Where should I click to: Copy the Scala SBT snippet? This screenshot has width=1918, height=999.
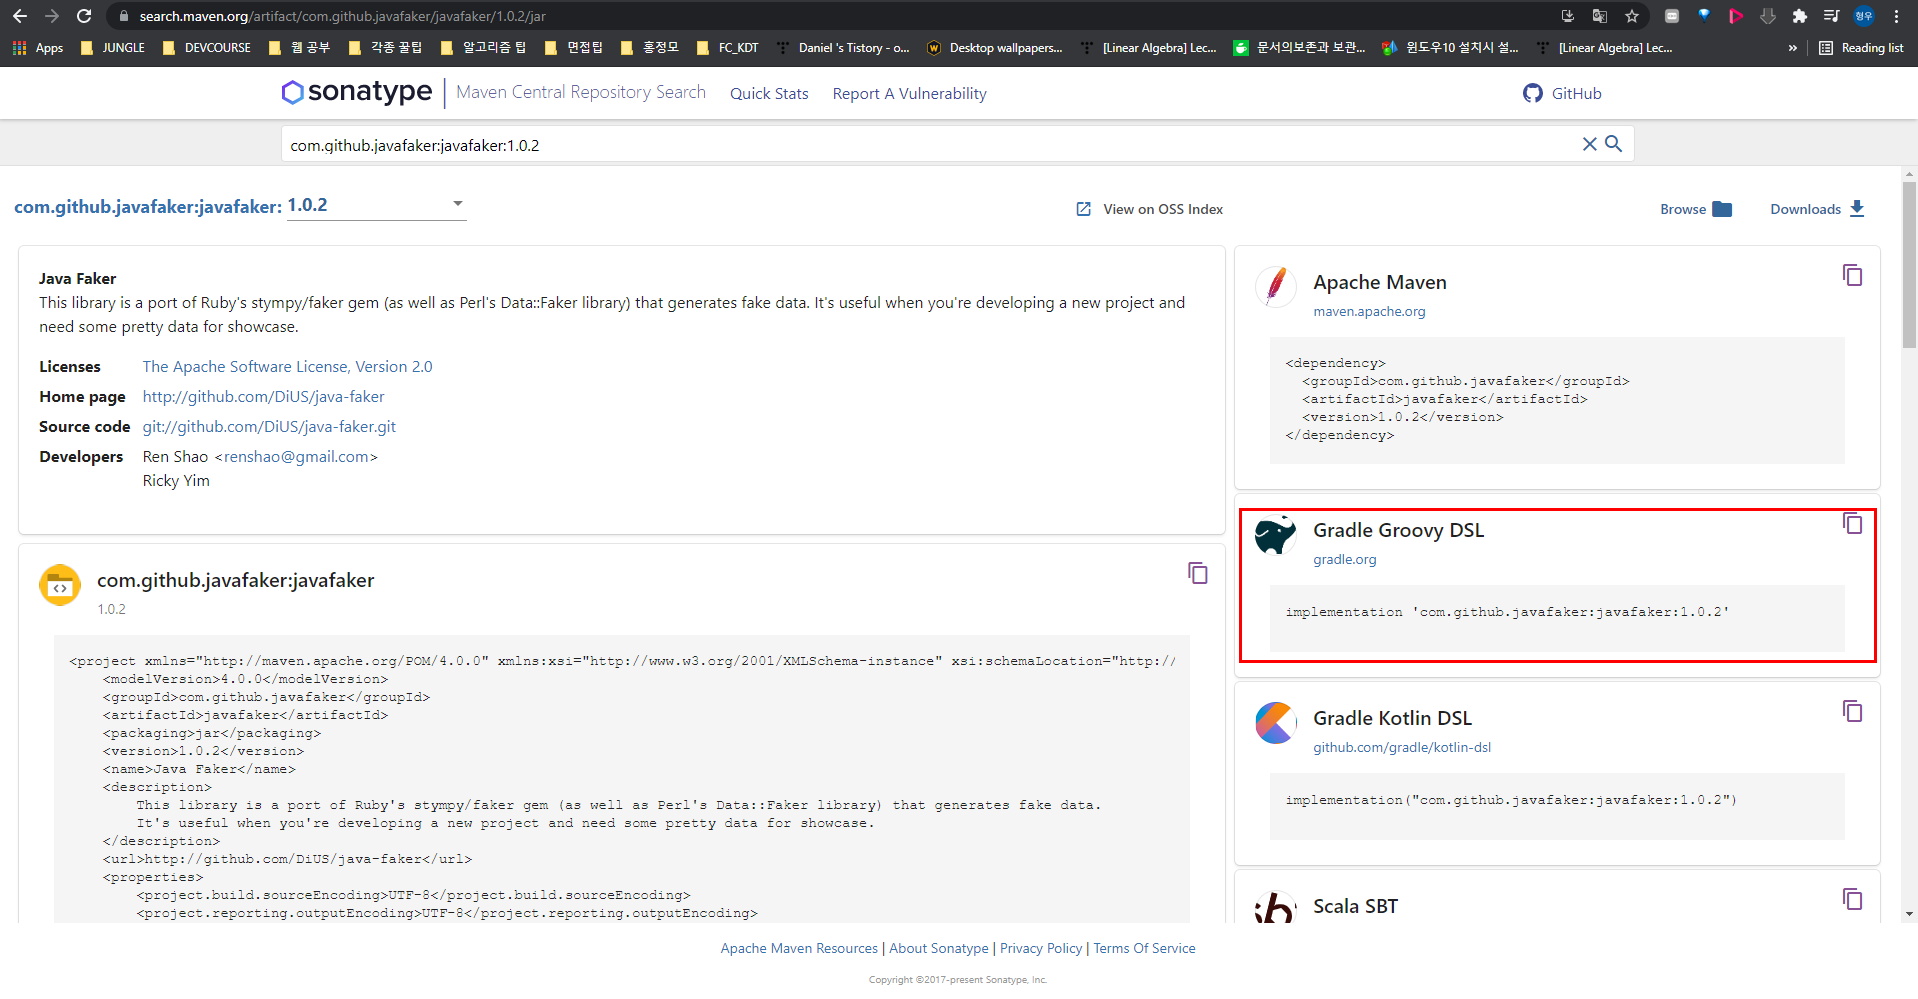pos(1852,899)
